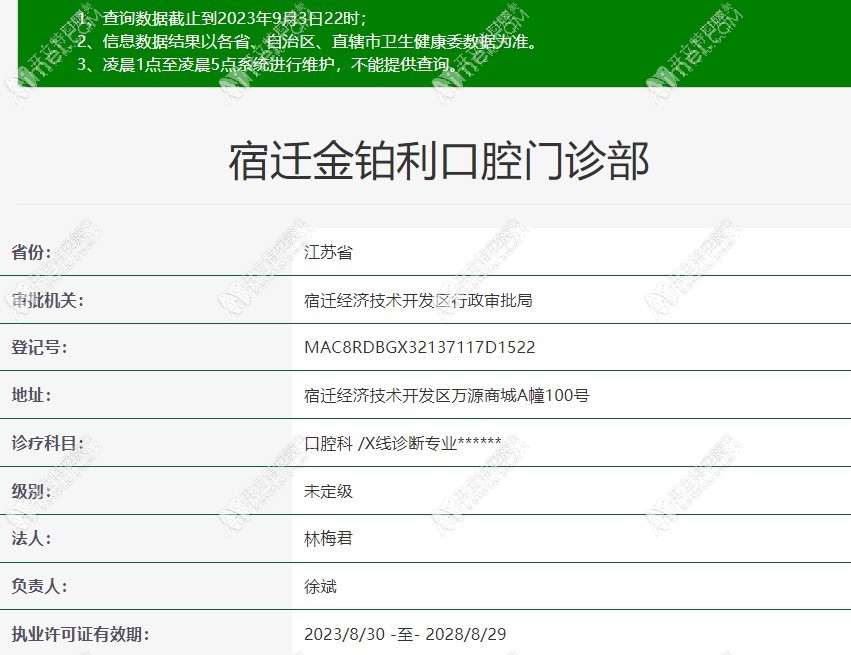Select the 级别 label
Viewport: 851px width, 655px height.
pos(31,491)
